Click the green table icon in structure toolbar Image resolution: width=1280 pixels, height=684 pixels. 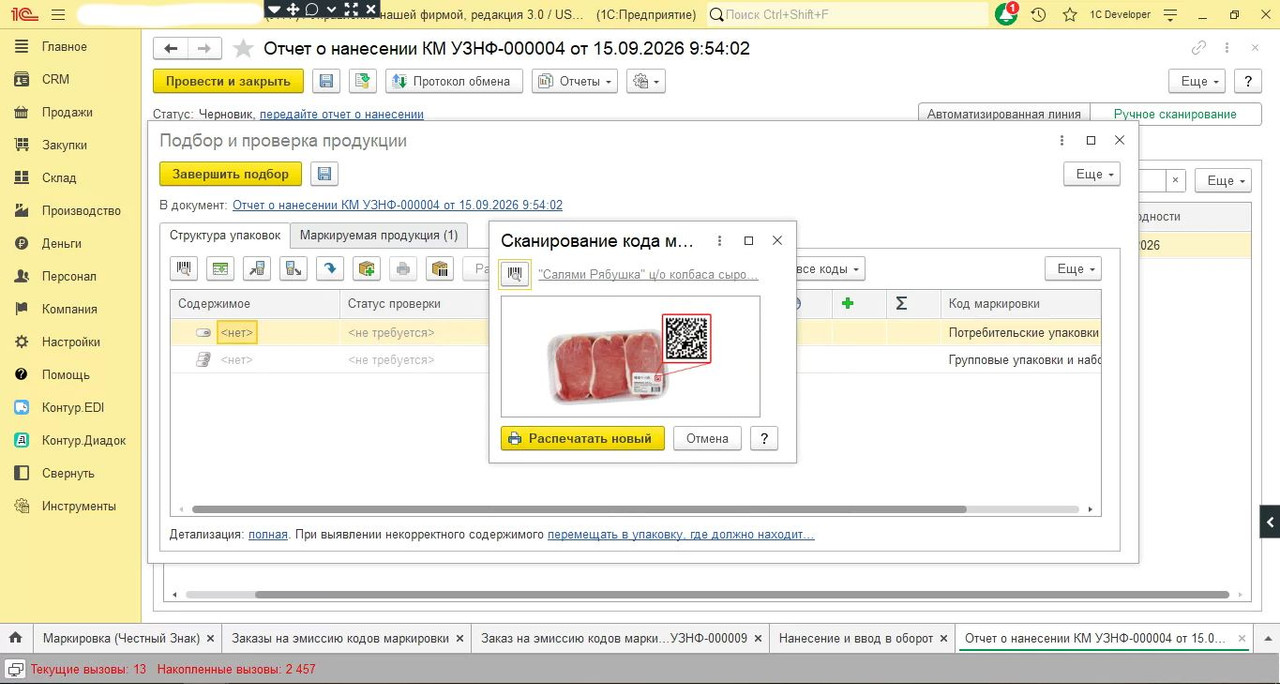(x=220, y=268)
